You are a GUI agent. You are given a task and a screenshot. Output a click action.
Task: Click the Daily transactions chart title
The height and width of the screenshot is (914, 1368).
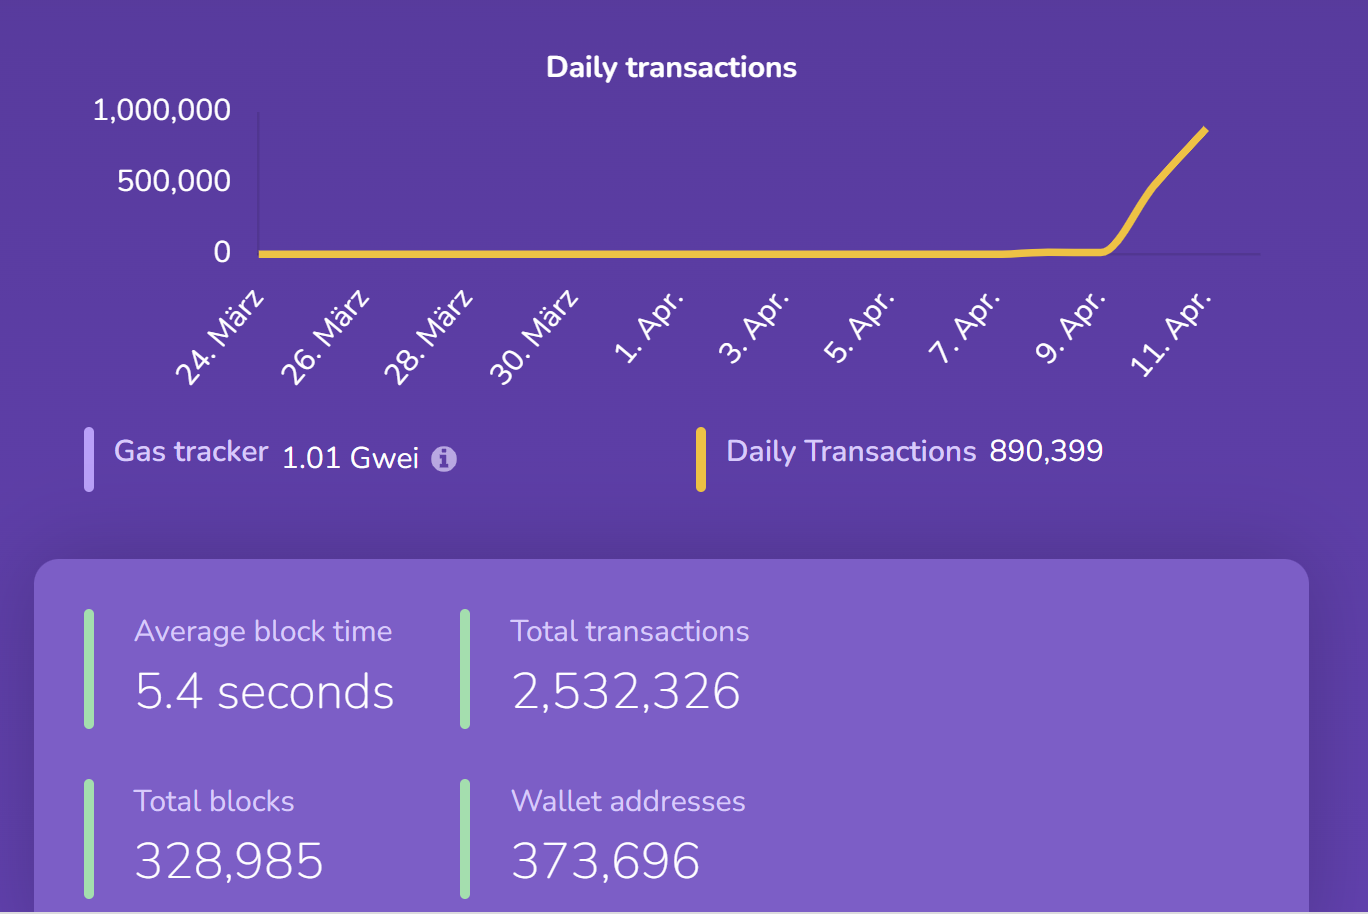(671, 67)
